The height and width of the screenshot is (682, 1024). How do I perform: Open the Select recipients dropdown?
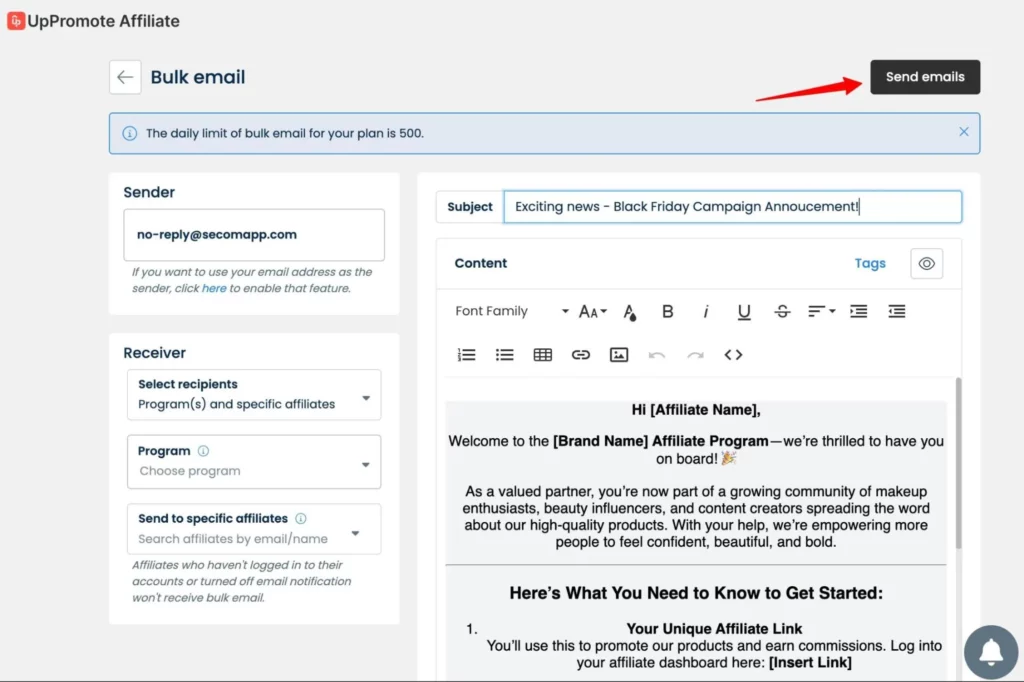254,395
